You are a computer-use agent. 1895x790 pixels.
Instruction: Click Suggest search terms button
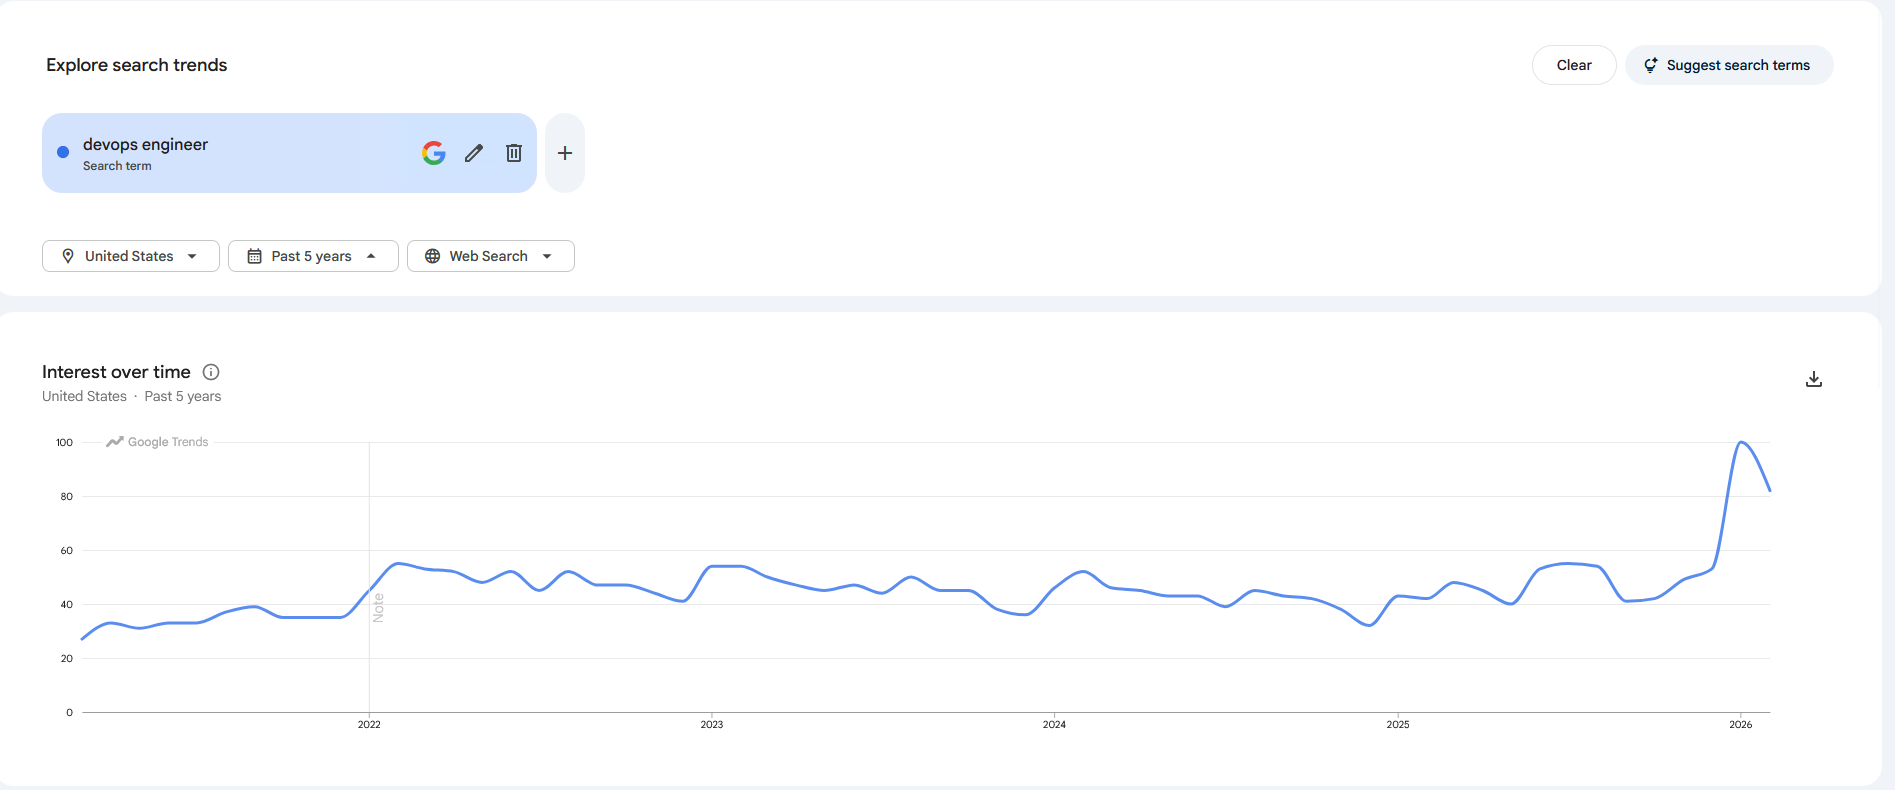tap(1729, 65)
